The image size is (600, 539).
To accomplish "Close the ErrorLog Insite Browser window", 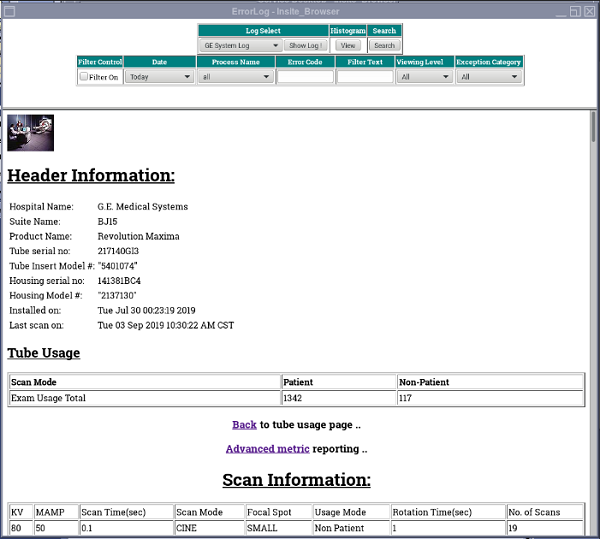I will point(590,10).
